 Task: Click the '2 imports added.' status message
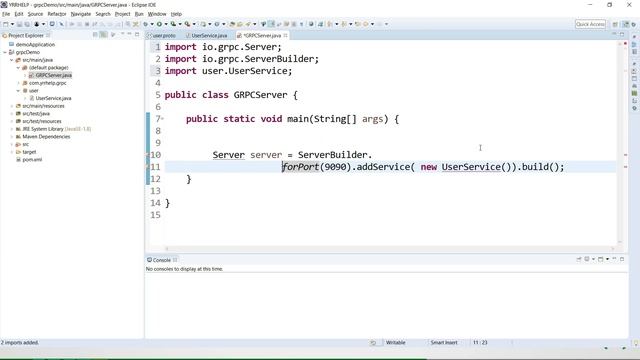(x=20, y=342)
